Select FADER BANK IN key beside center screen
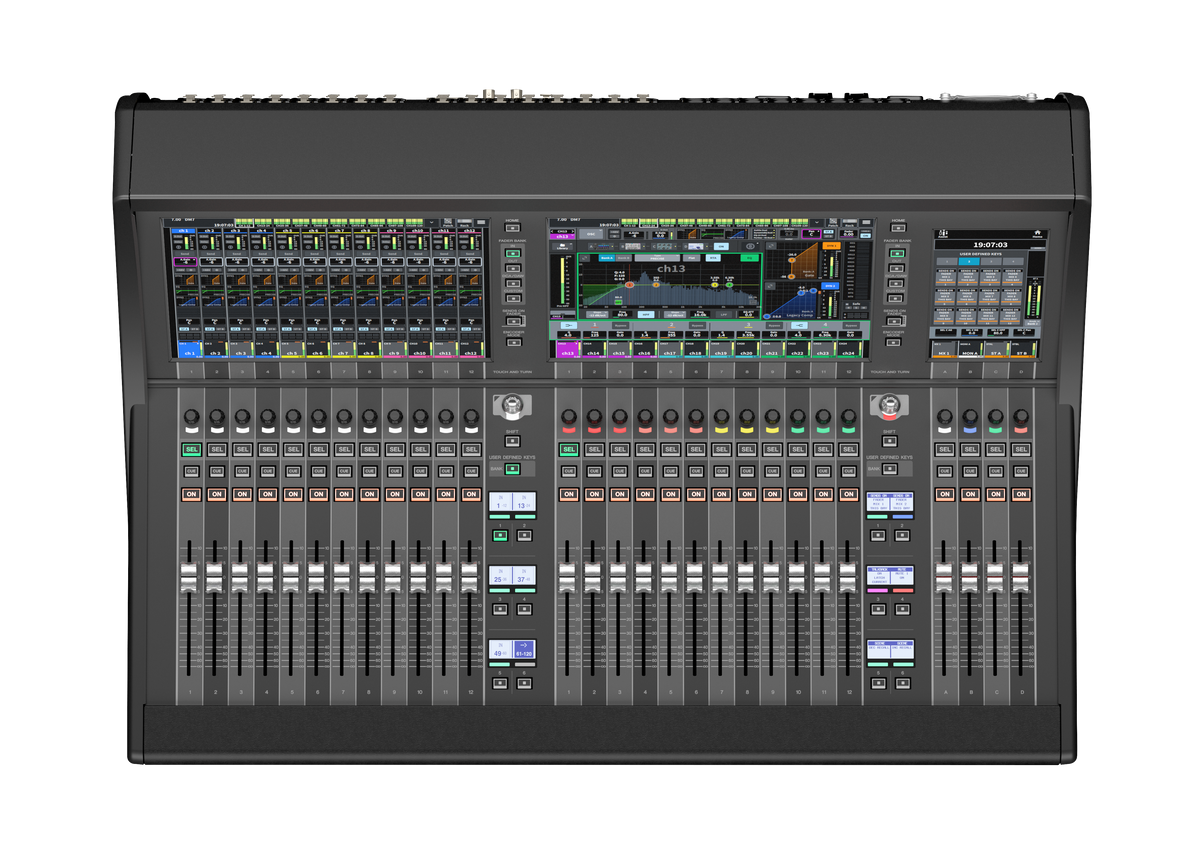 coord(898,253)
